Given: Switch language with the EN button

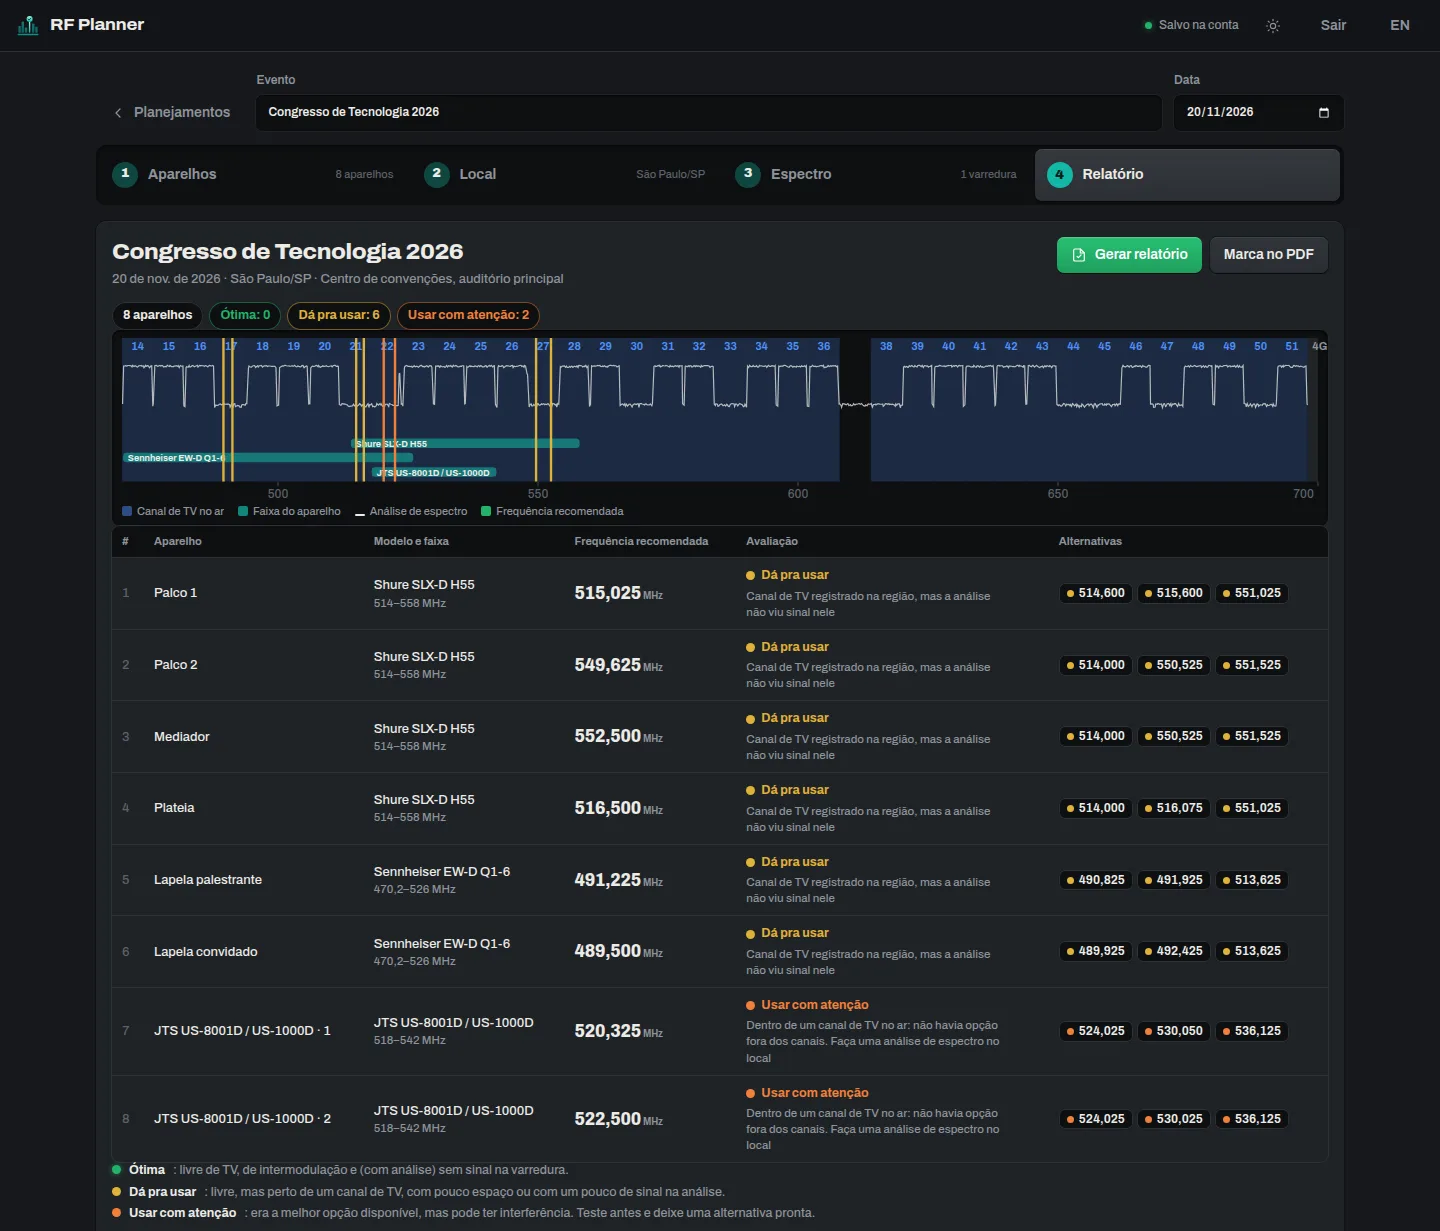Looking at the screenshot, I should click(x=1400, y=26).
